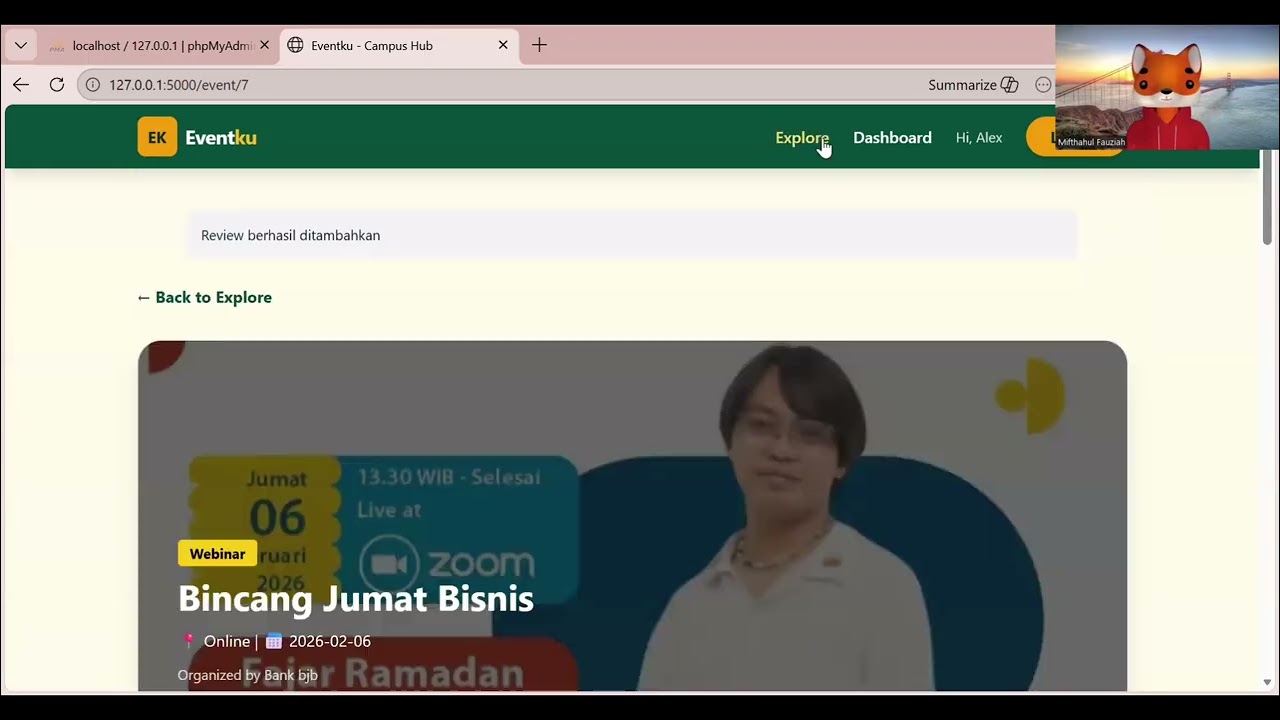Open a new browser tab

click(x=539, y=45)
